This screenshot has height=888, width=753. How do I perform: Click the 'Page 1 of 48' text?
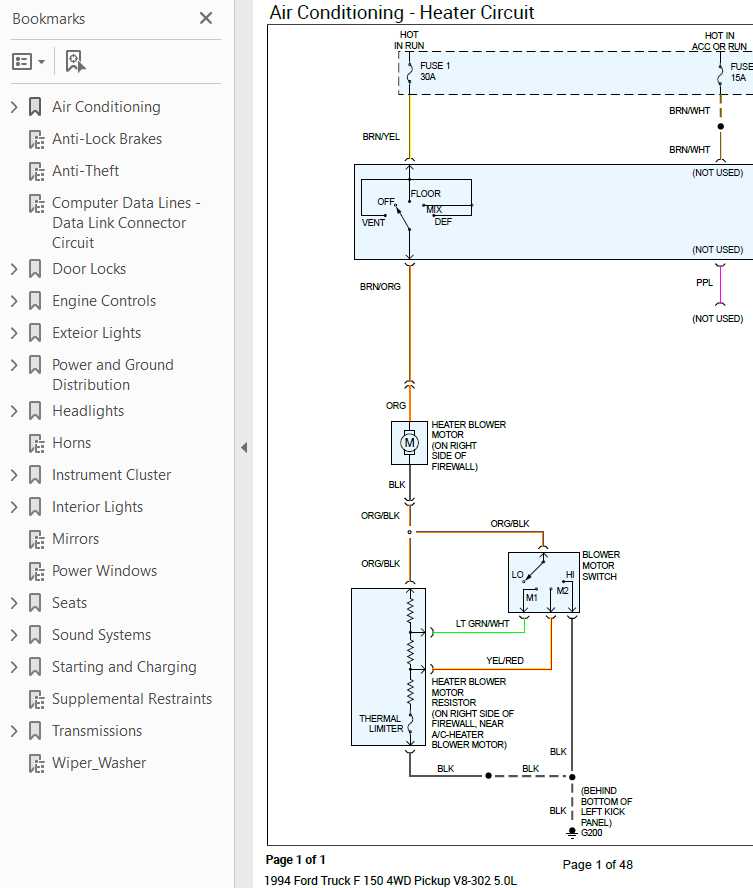597,864
